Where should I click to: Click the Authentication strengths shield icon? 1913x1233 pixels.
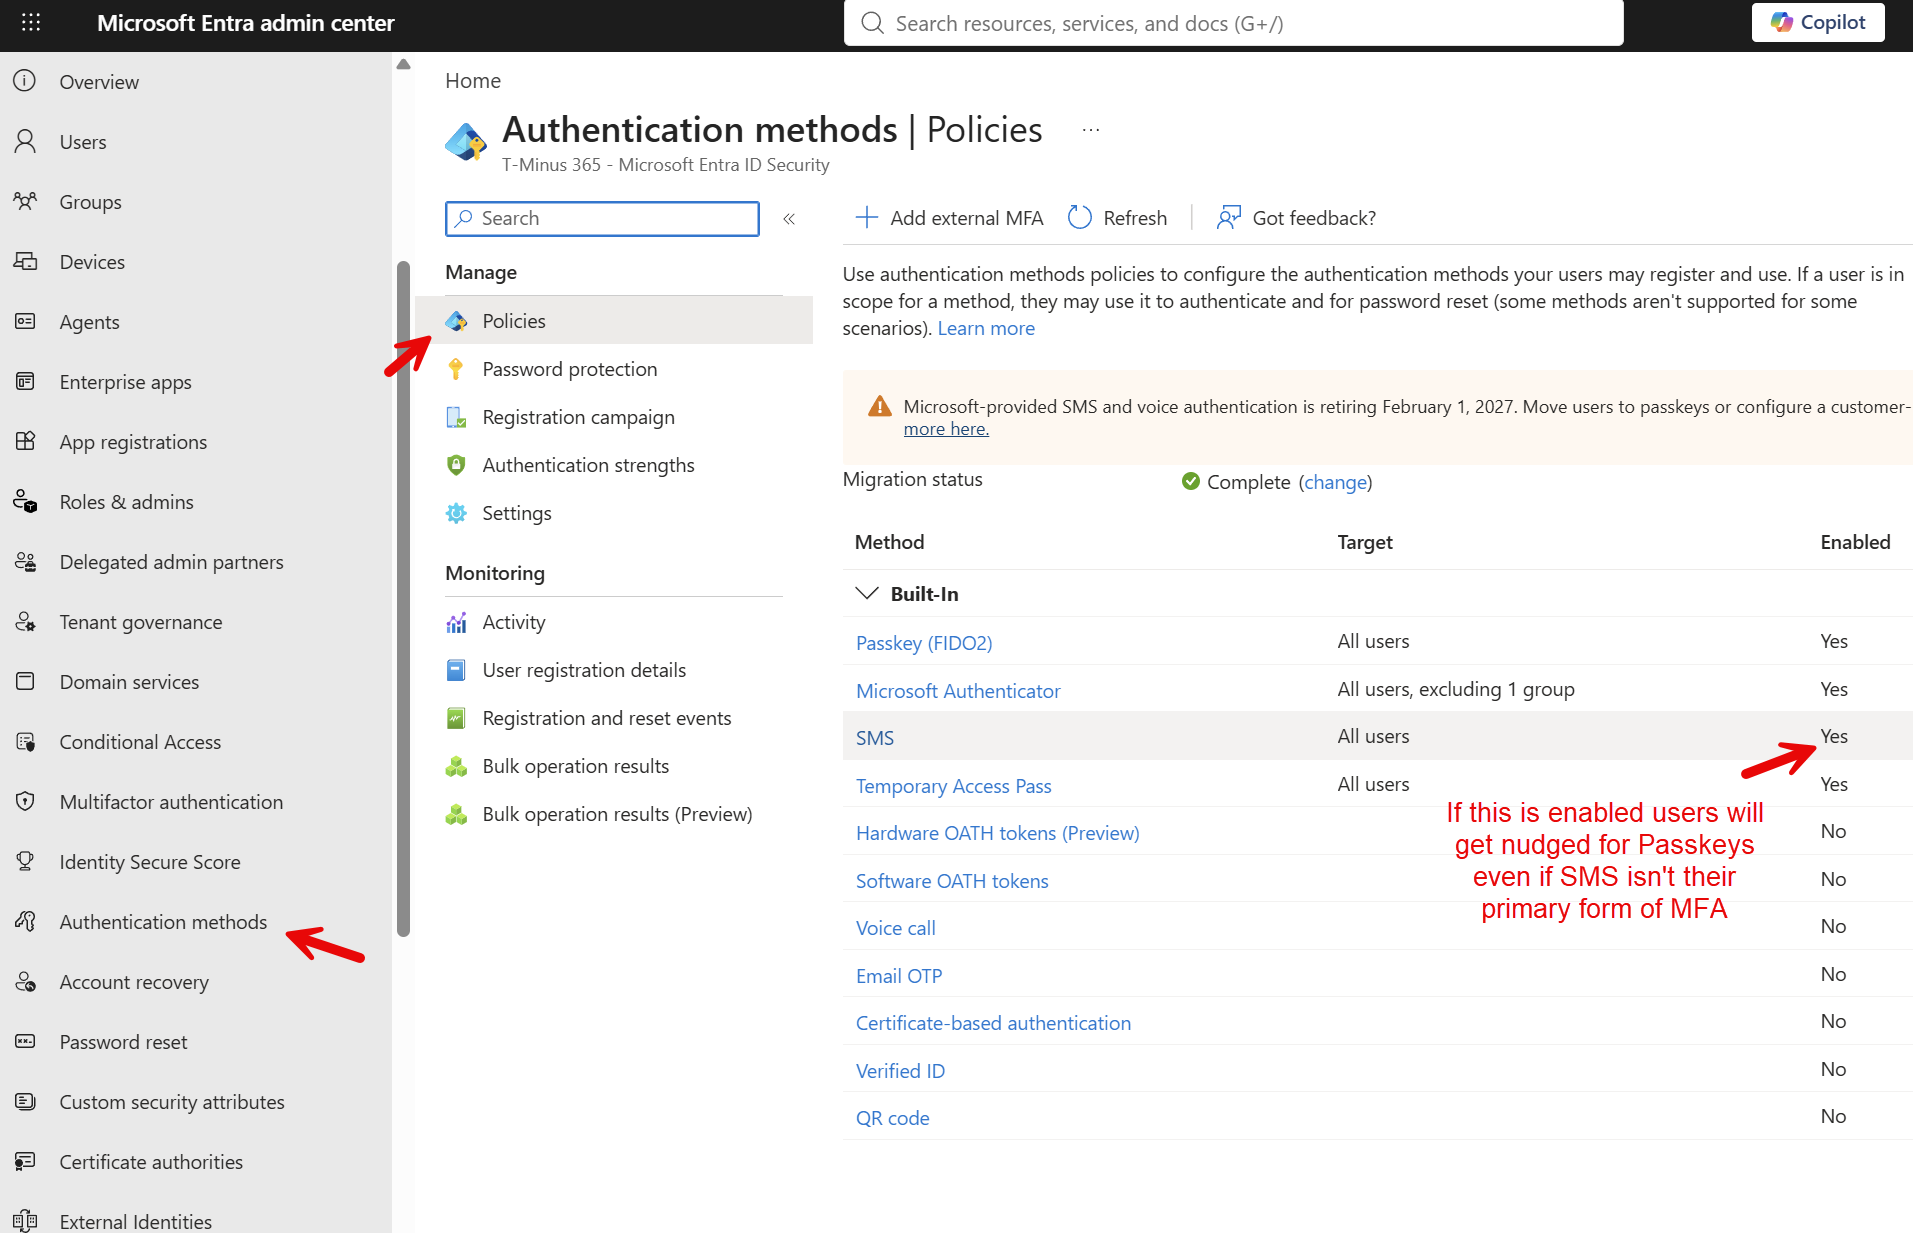tap(456, 465)
